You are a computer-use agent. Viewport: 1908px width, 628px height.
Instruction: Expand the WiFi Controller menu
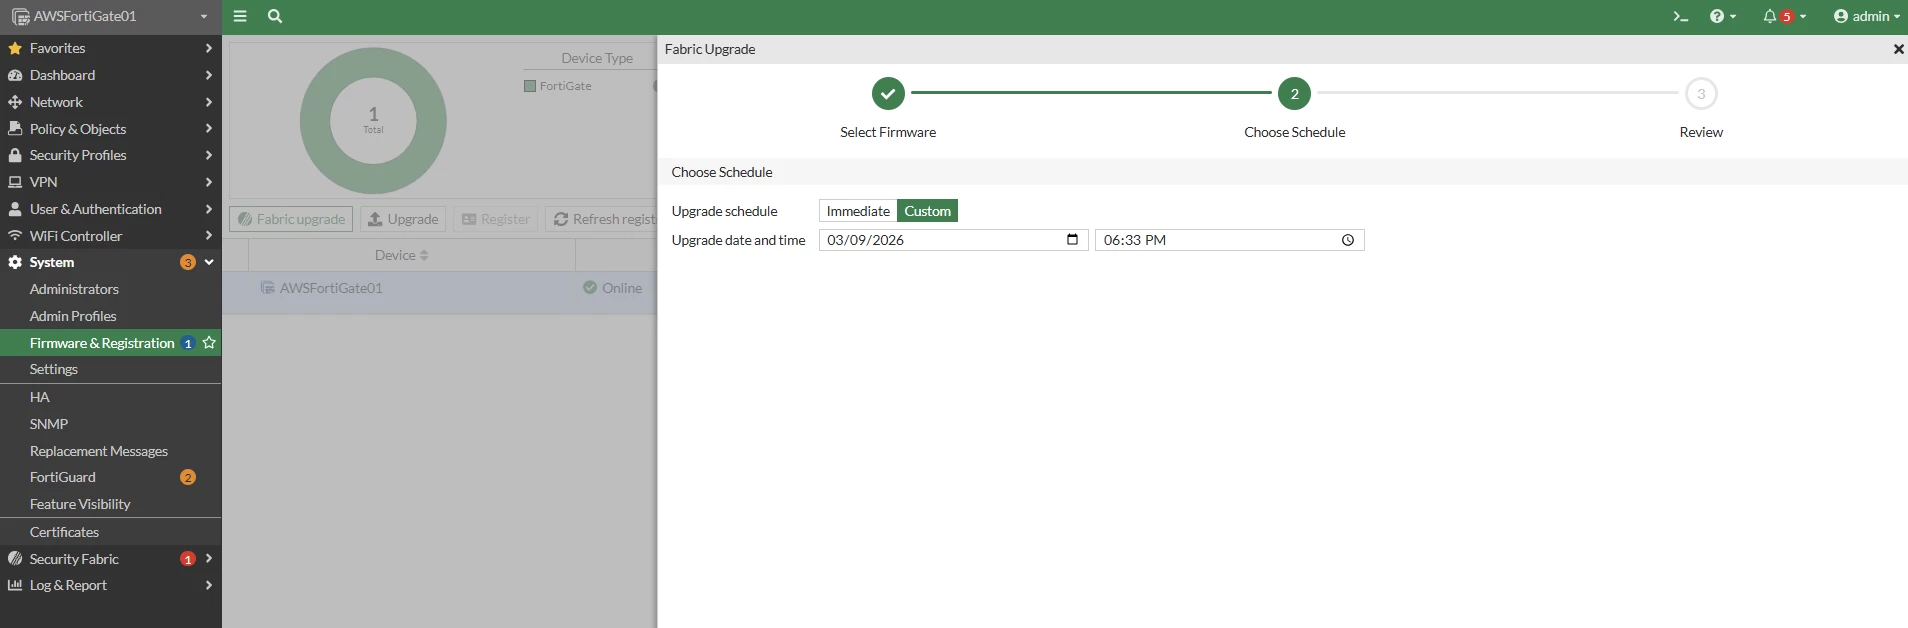110,236
